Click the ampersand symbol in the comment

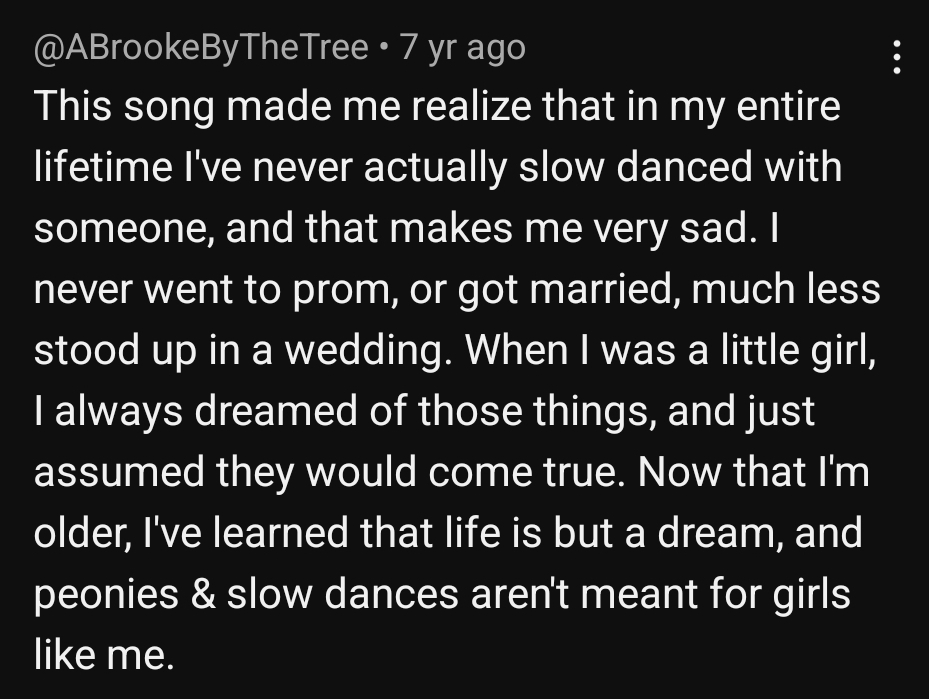pyautogui.click(x=203, y=594)
